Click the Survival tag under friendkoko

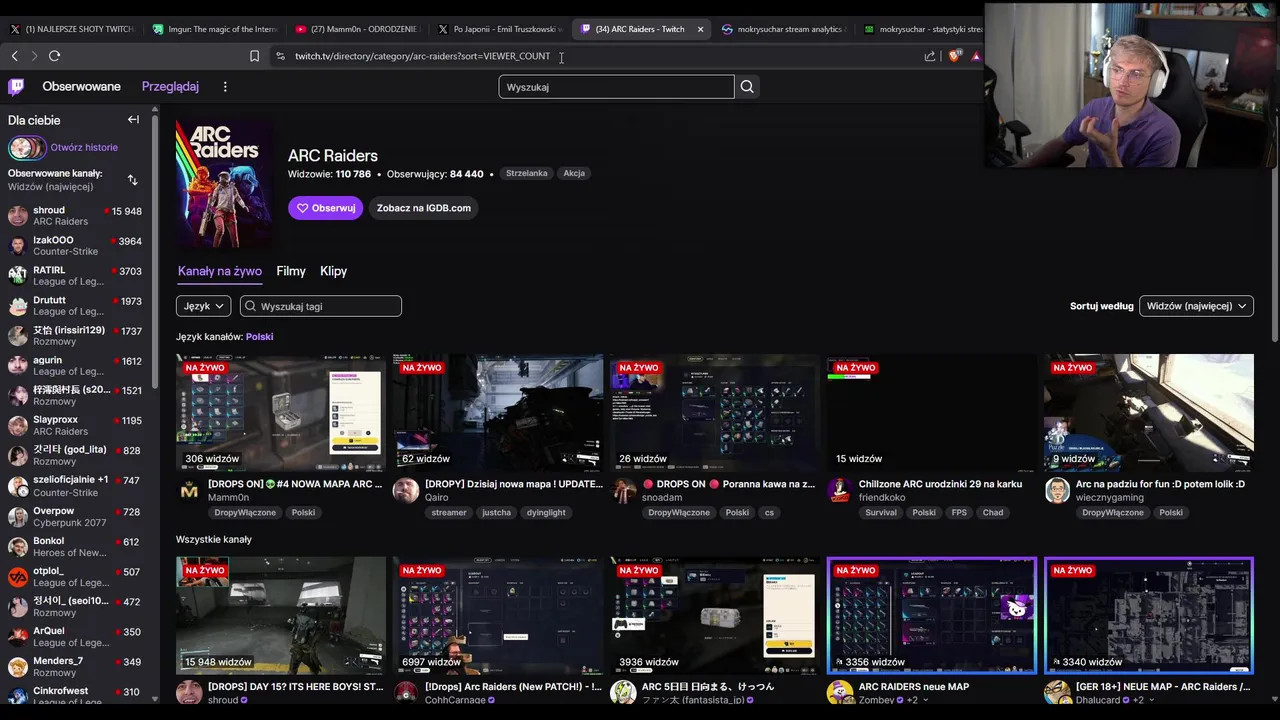pyautogui.click(x=881, y=513)
